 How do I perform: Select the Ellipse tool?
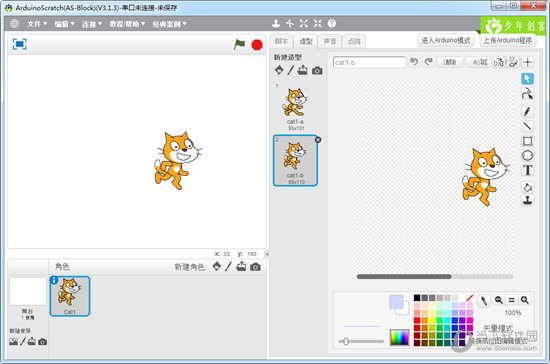pyautogui.click(x=528, y=155)
